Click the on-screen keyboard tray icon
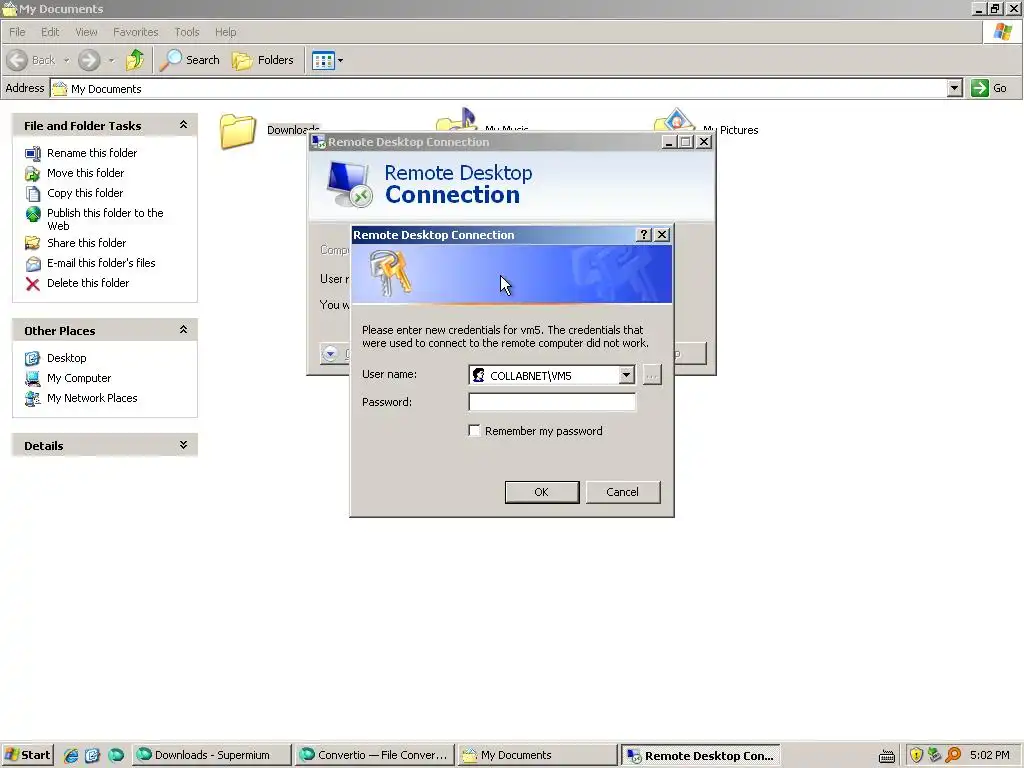The width and height of the screenshot is (1024, 768). click(887, 756)
